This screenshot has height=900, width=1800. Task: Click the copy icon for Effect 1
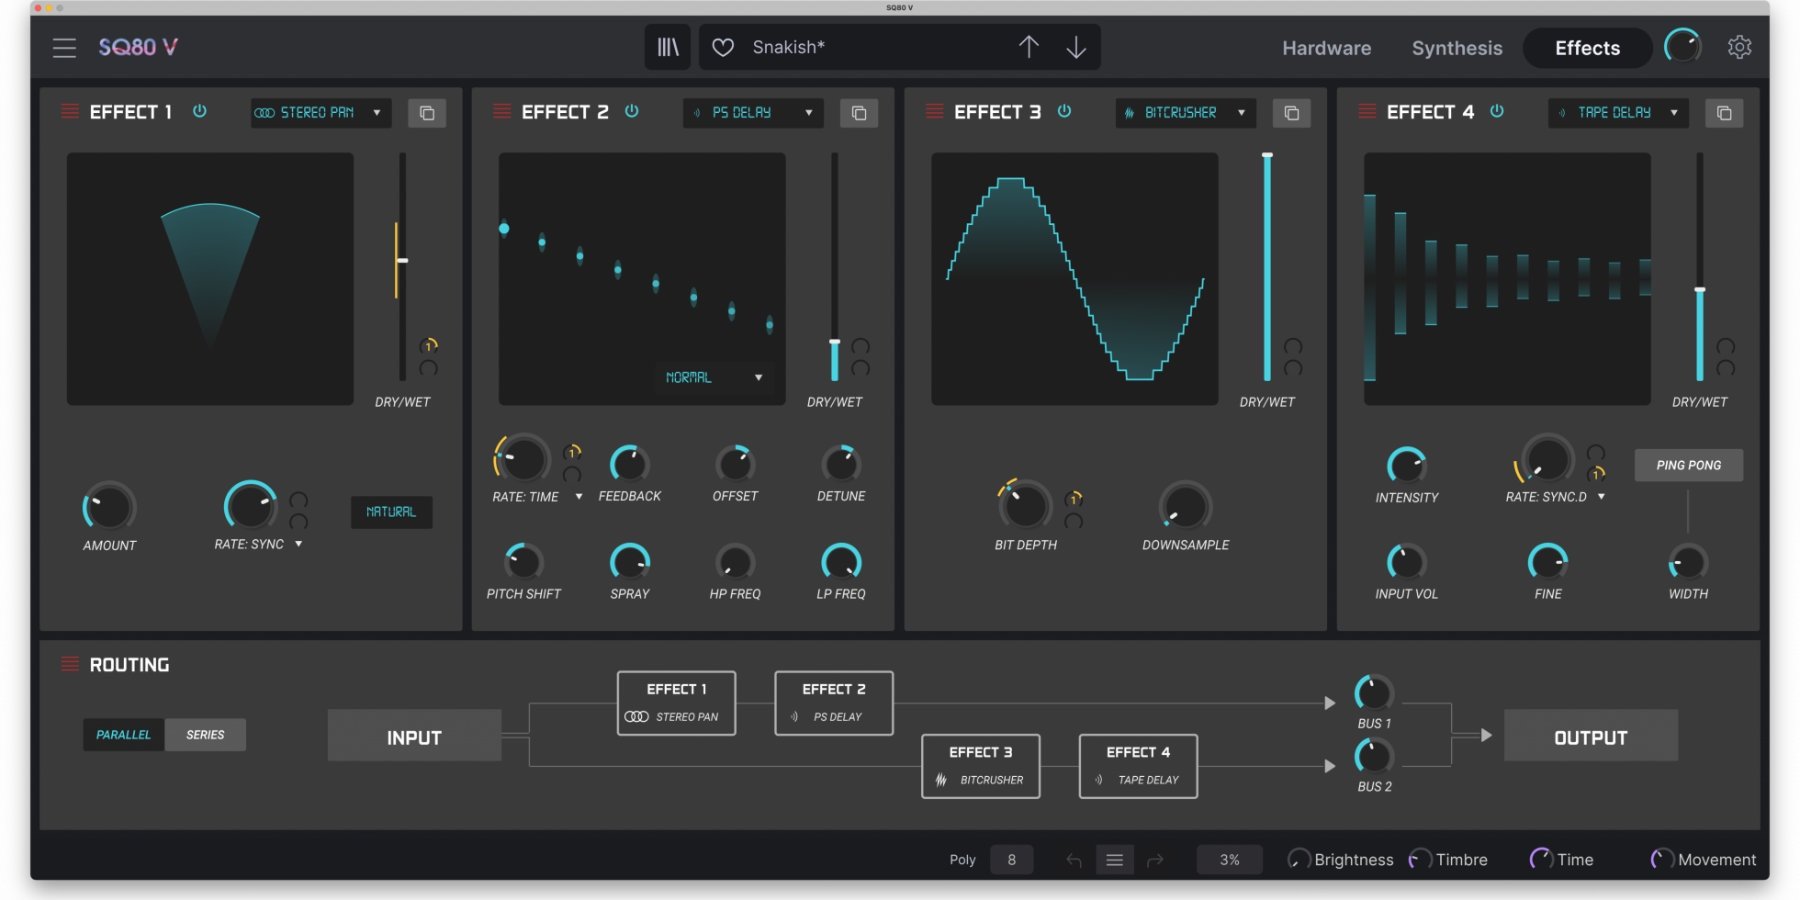point(427,113)
